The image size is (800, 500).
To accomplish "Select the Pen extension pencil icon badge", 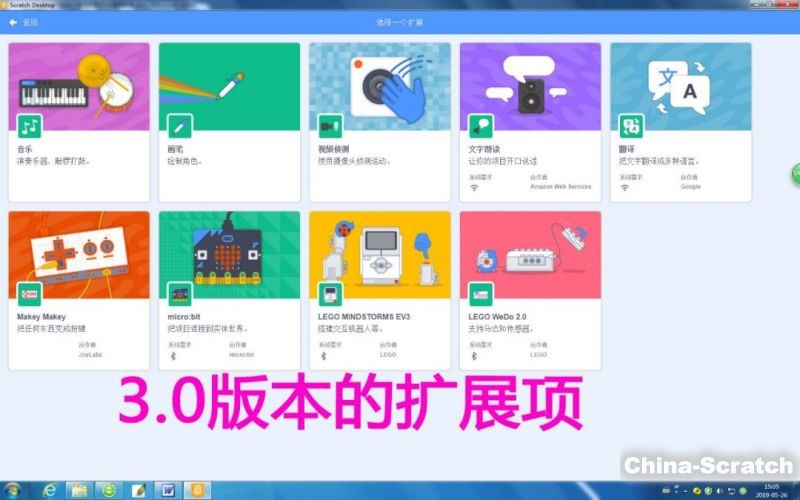I will click(180, 126).
